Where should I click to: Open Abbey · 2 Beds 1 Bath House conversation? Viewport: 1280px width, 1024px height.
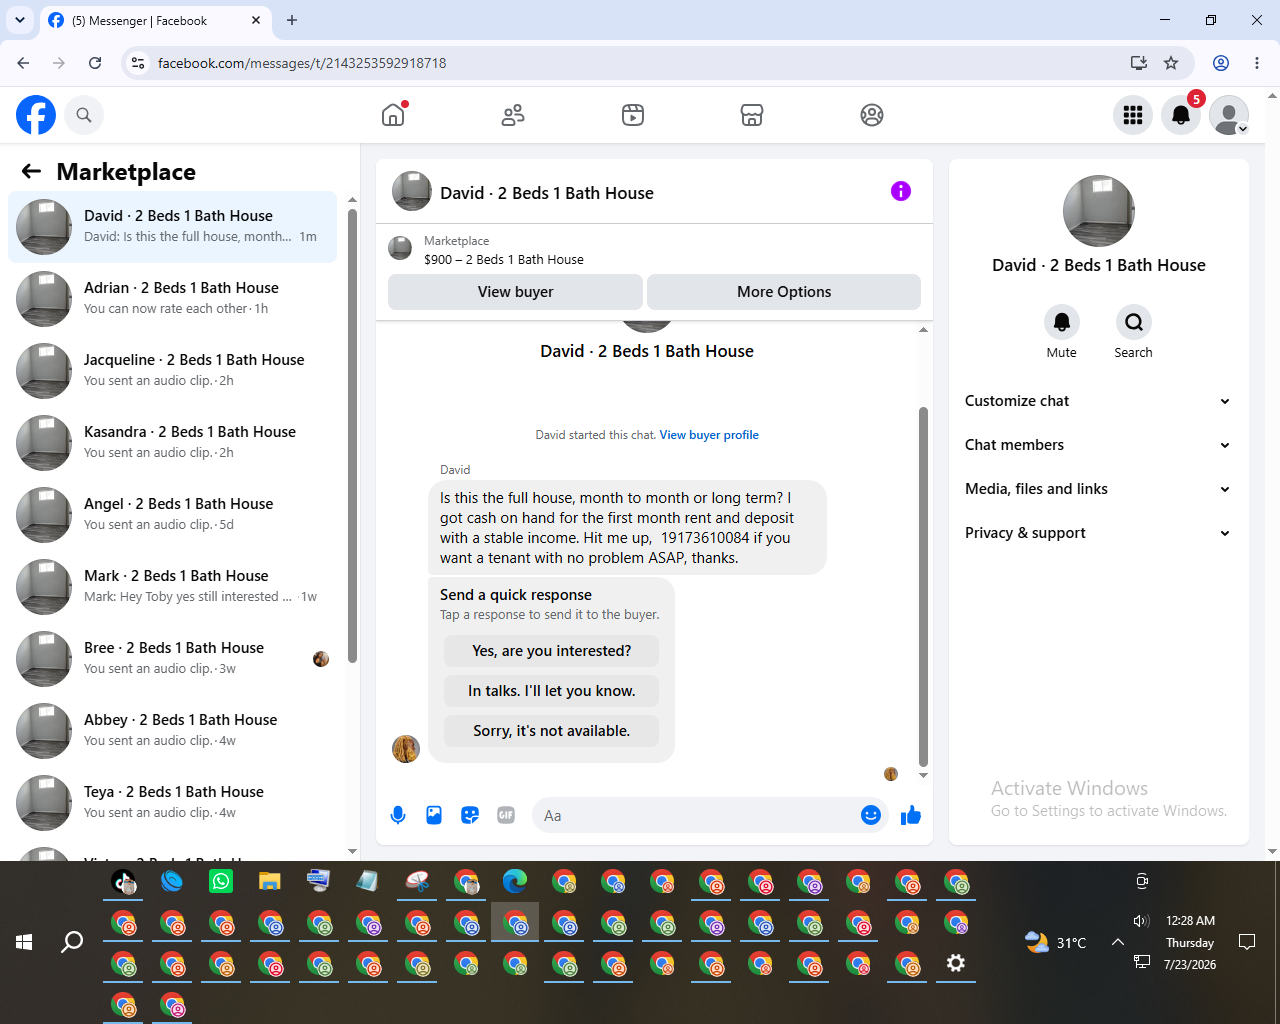(172, 731)
